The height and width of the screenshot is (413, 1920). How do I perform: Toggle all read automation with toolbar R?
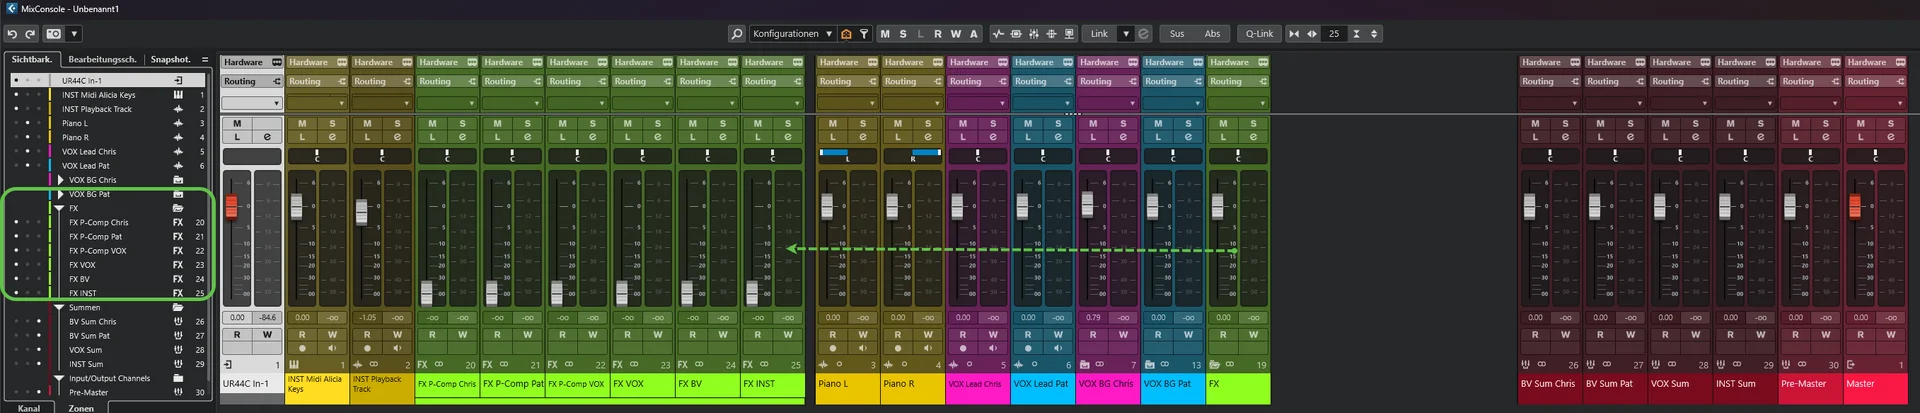pyautogui.click(x=938, y=34)
